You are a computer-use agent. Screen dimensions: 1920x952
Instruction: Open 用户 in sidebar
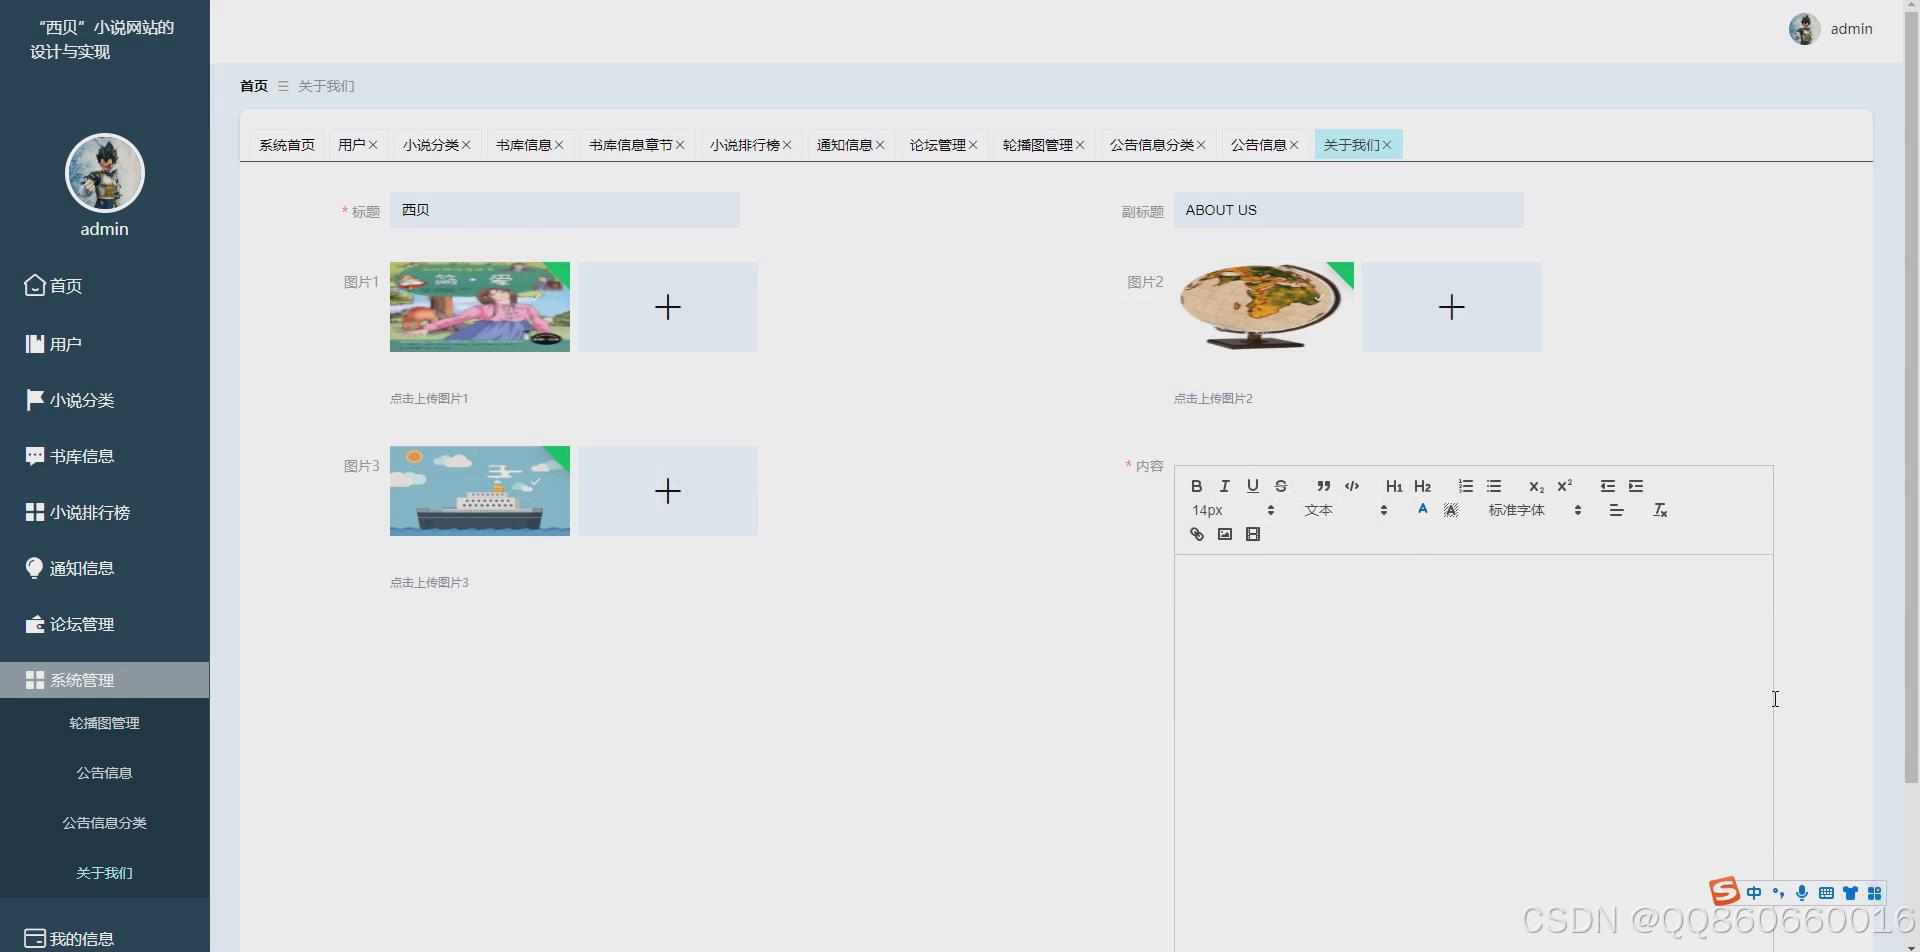tap(105, 344)
